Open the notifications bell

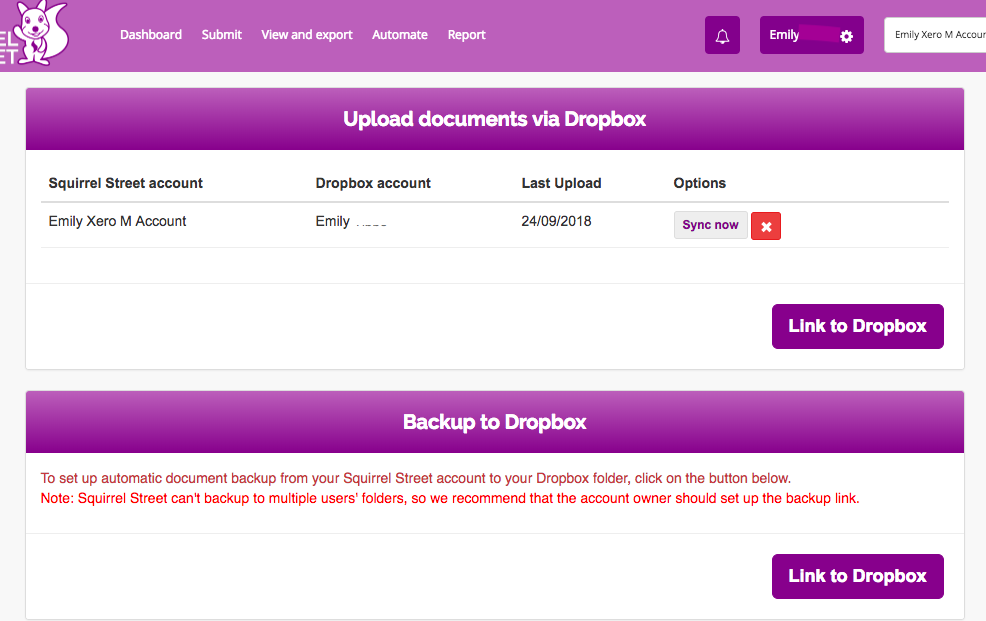[x=722, y=35]
